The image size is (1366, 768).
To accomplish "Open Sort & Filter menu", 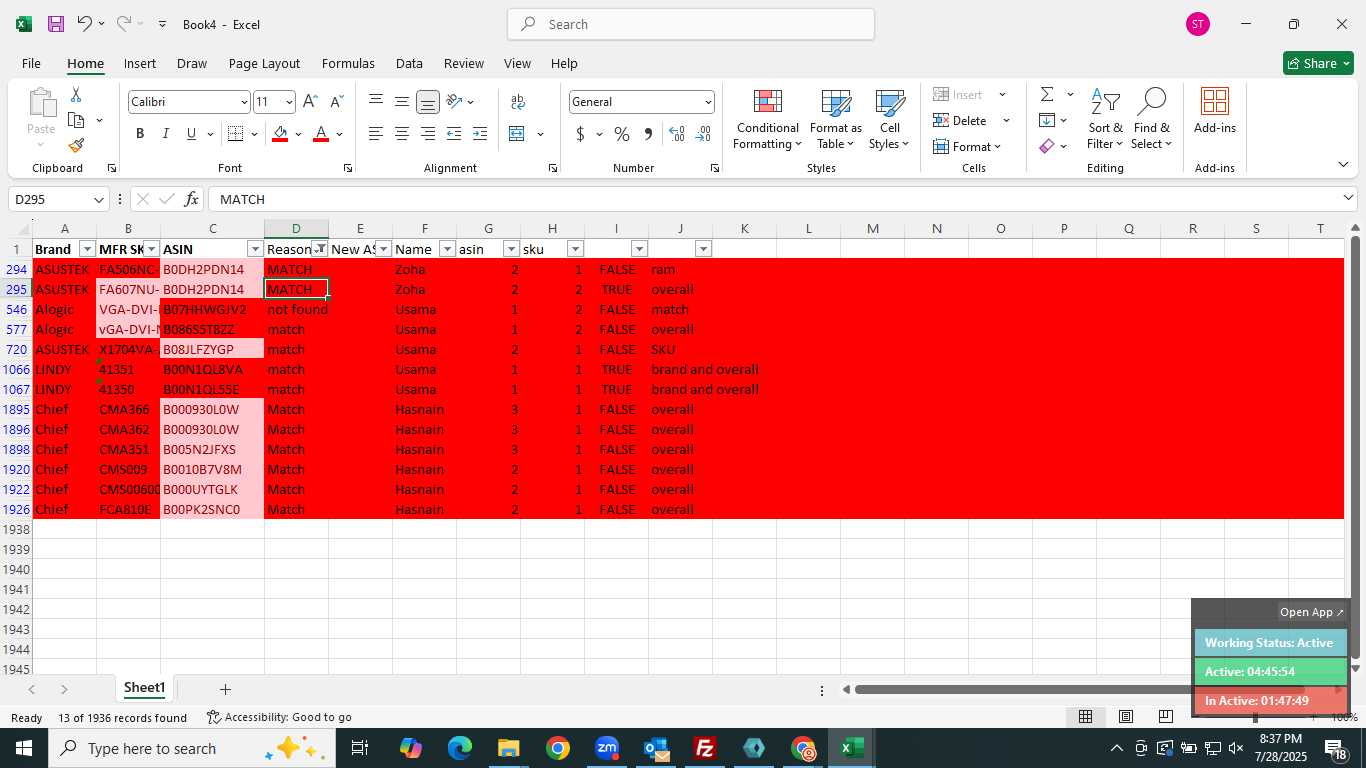I will tap(1105, 120).
